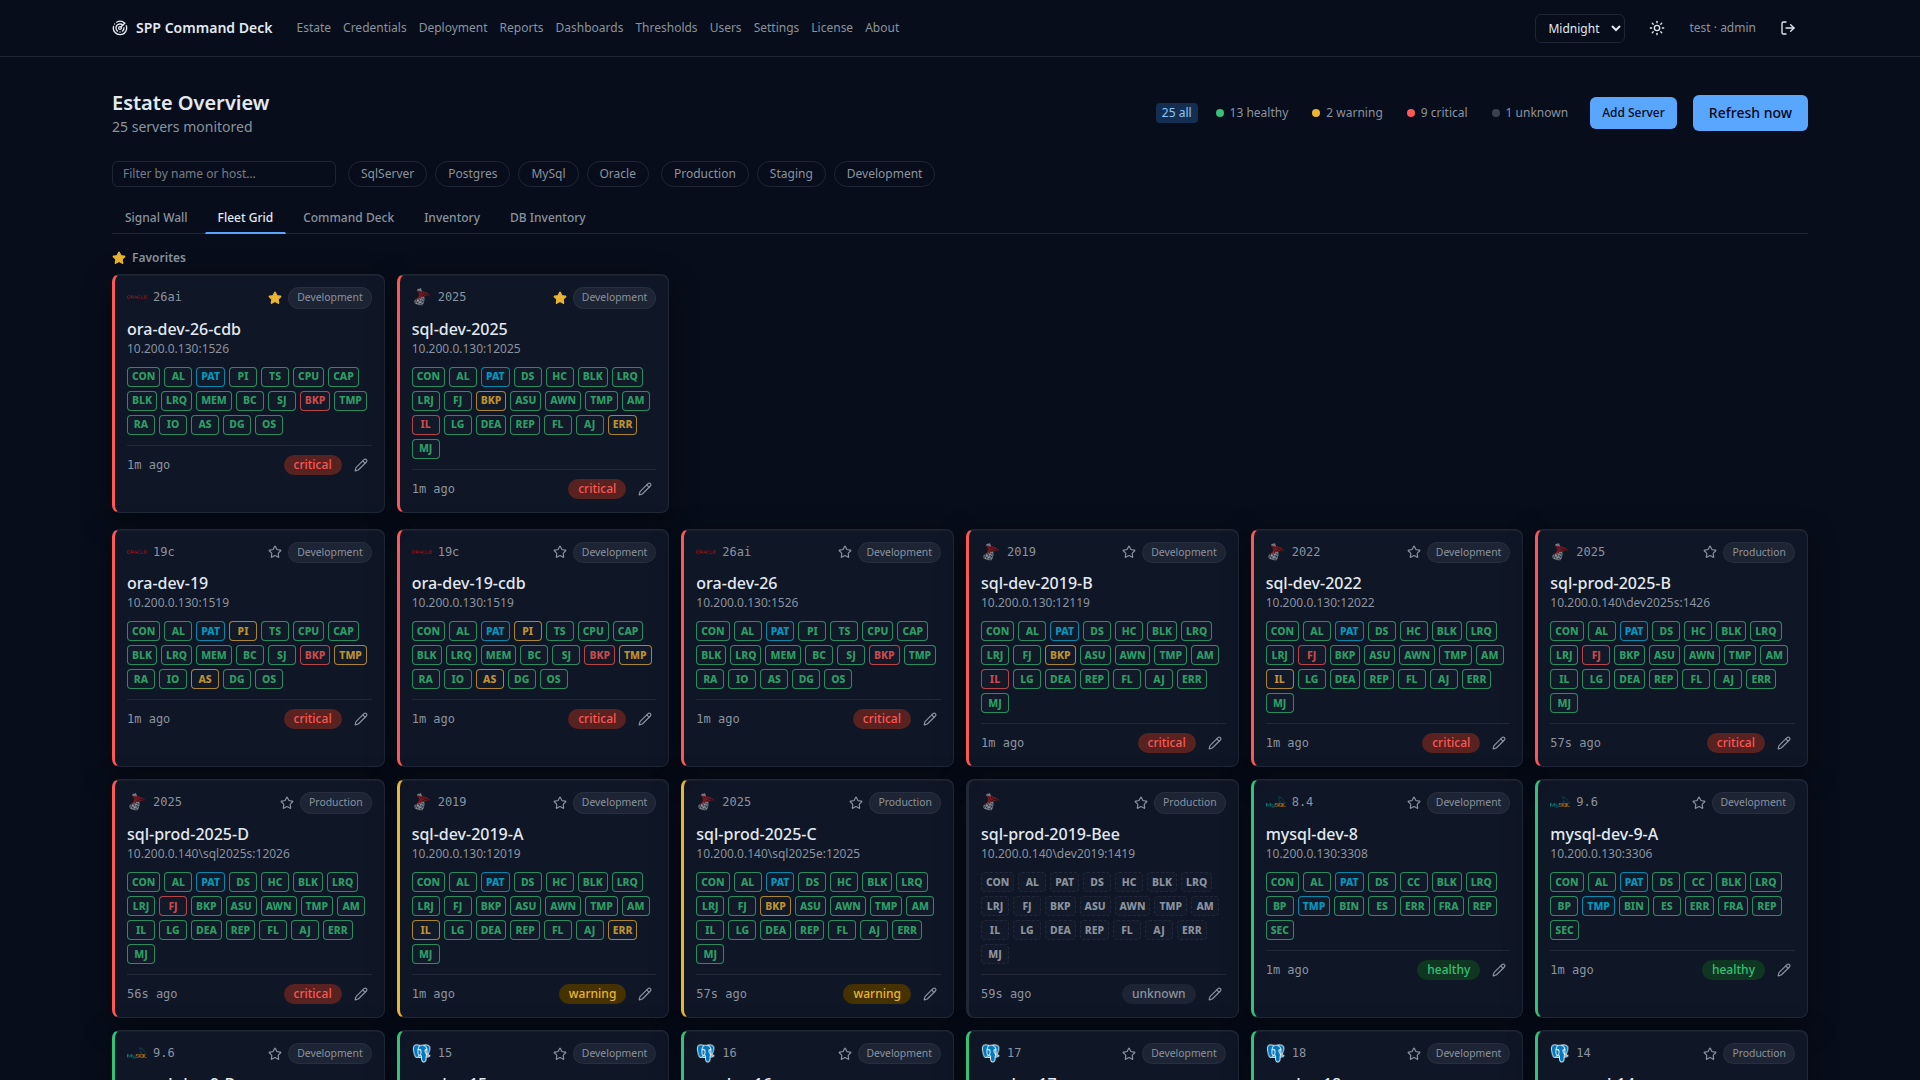Edit ora-dev-26-cdb via pencil icon
Image resolution: width=1920 pixels, height=1080 pixels.
point(361,465)
